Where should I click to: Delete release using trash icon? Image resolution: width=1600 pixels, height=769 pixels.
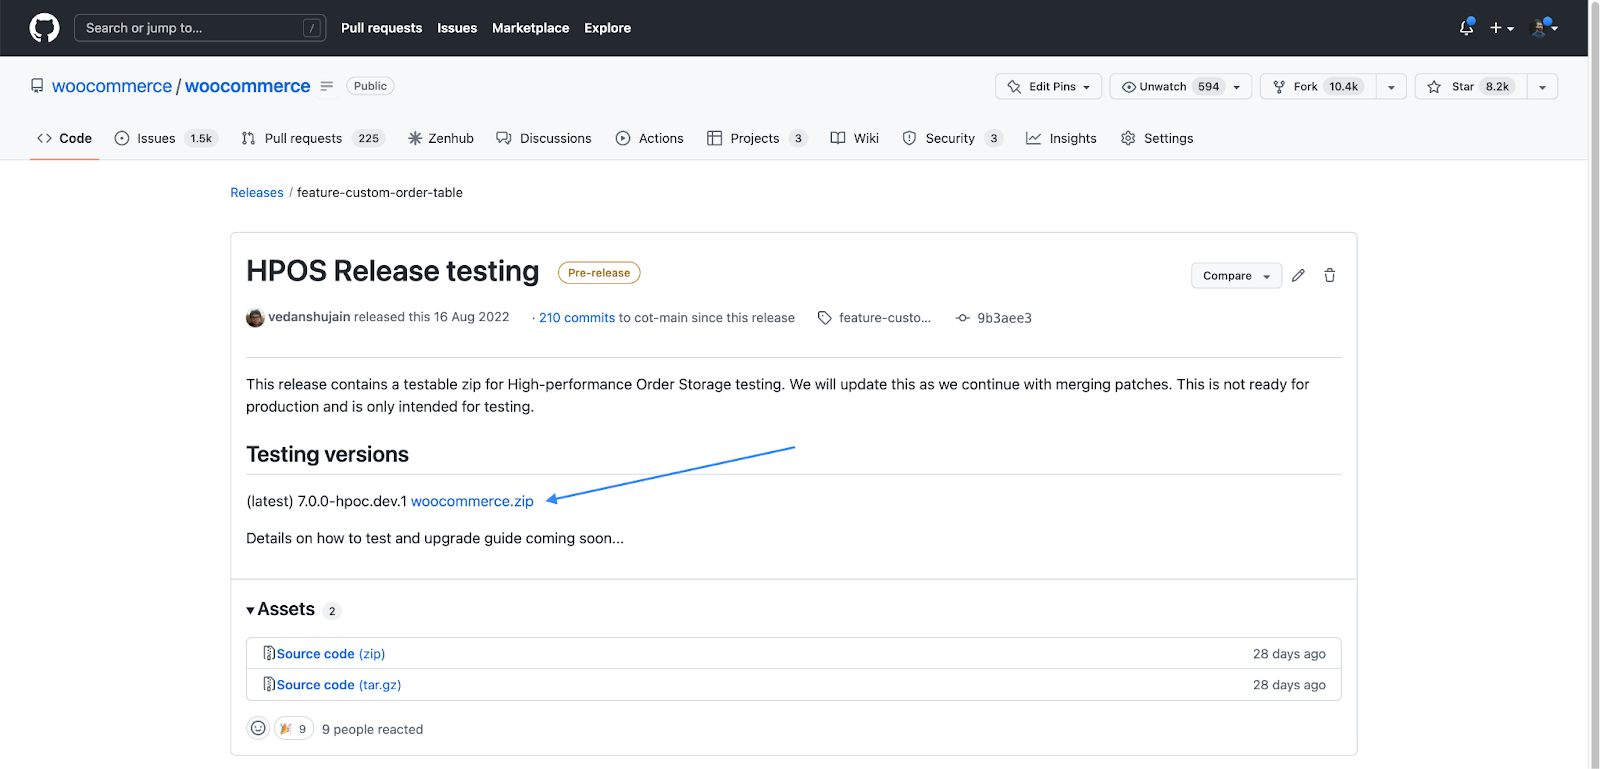click(x=1330, y=275)
